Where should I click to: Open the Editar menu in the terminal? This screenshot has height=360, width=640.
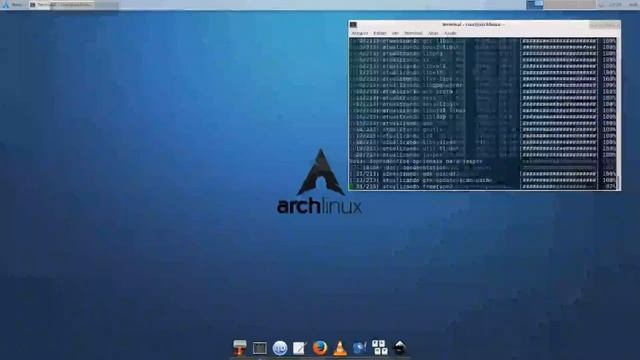(x=380, y=33)
